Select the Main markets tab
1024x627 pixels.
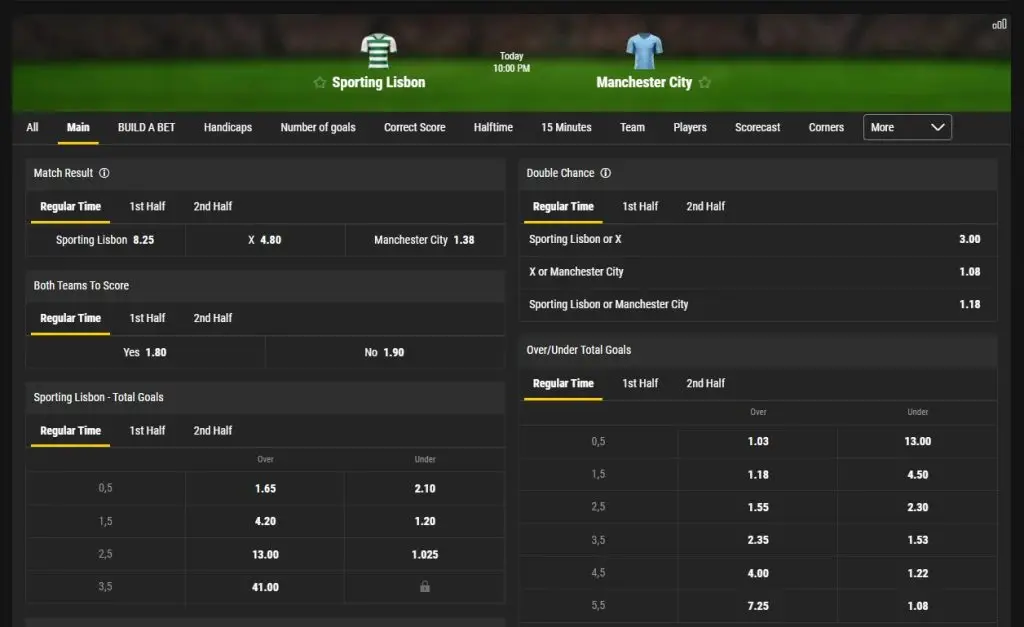[78, 127]
